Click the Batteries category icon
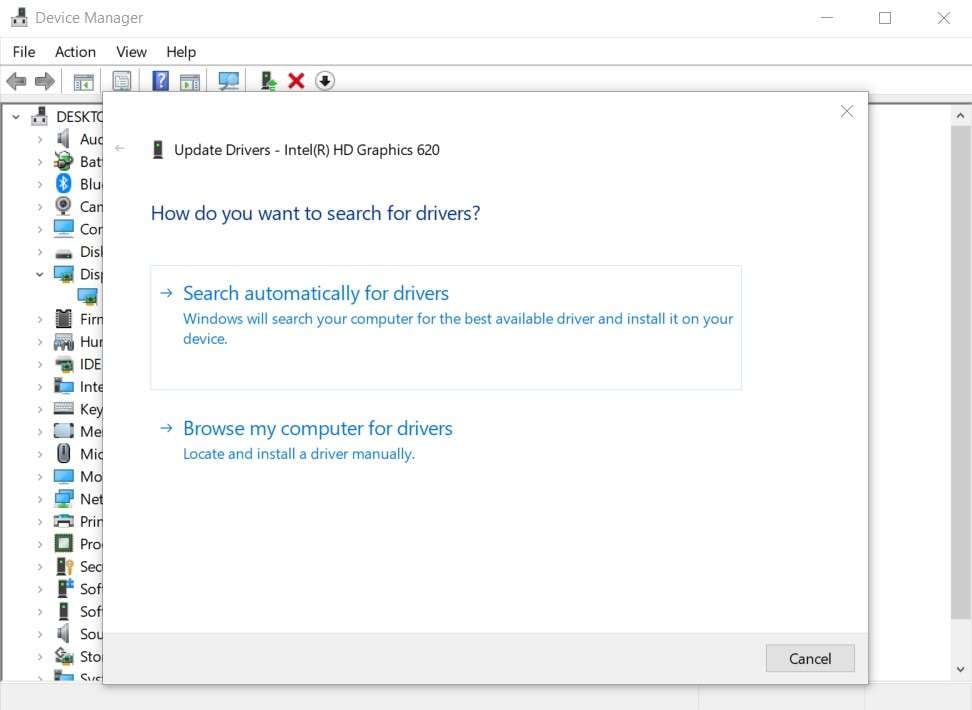 (63, 161)
